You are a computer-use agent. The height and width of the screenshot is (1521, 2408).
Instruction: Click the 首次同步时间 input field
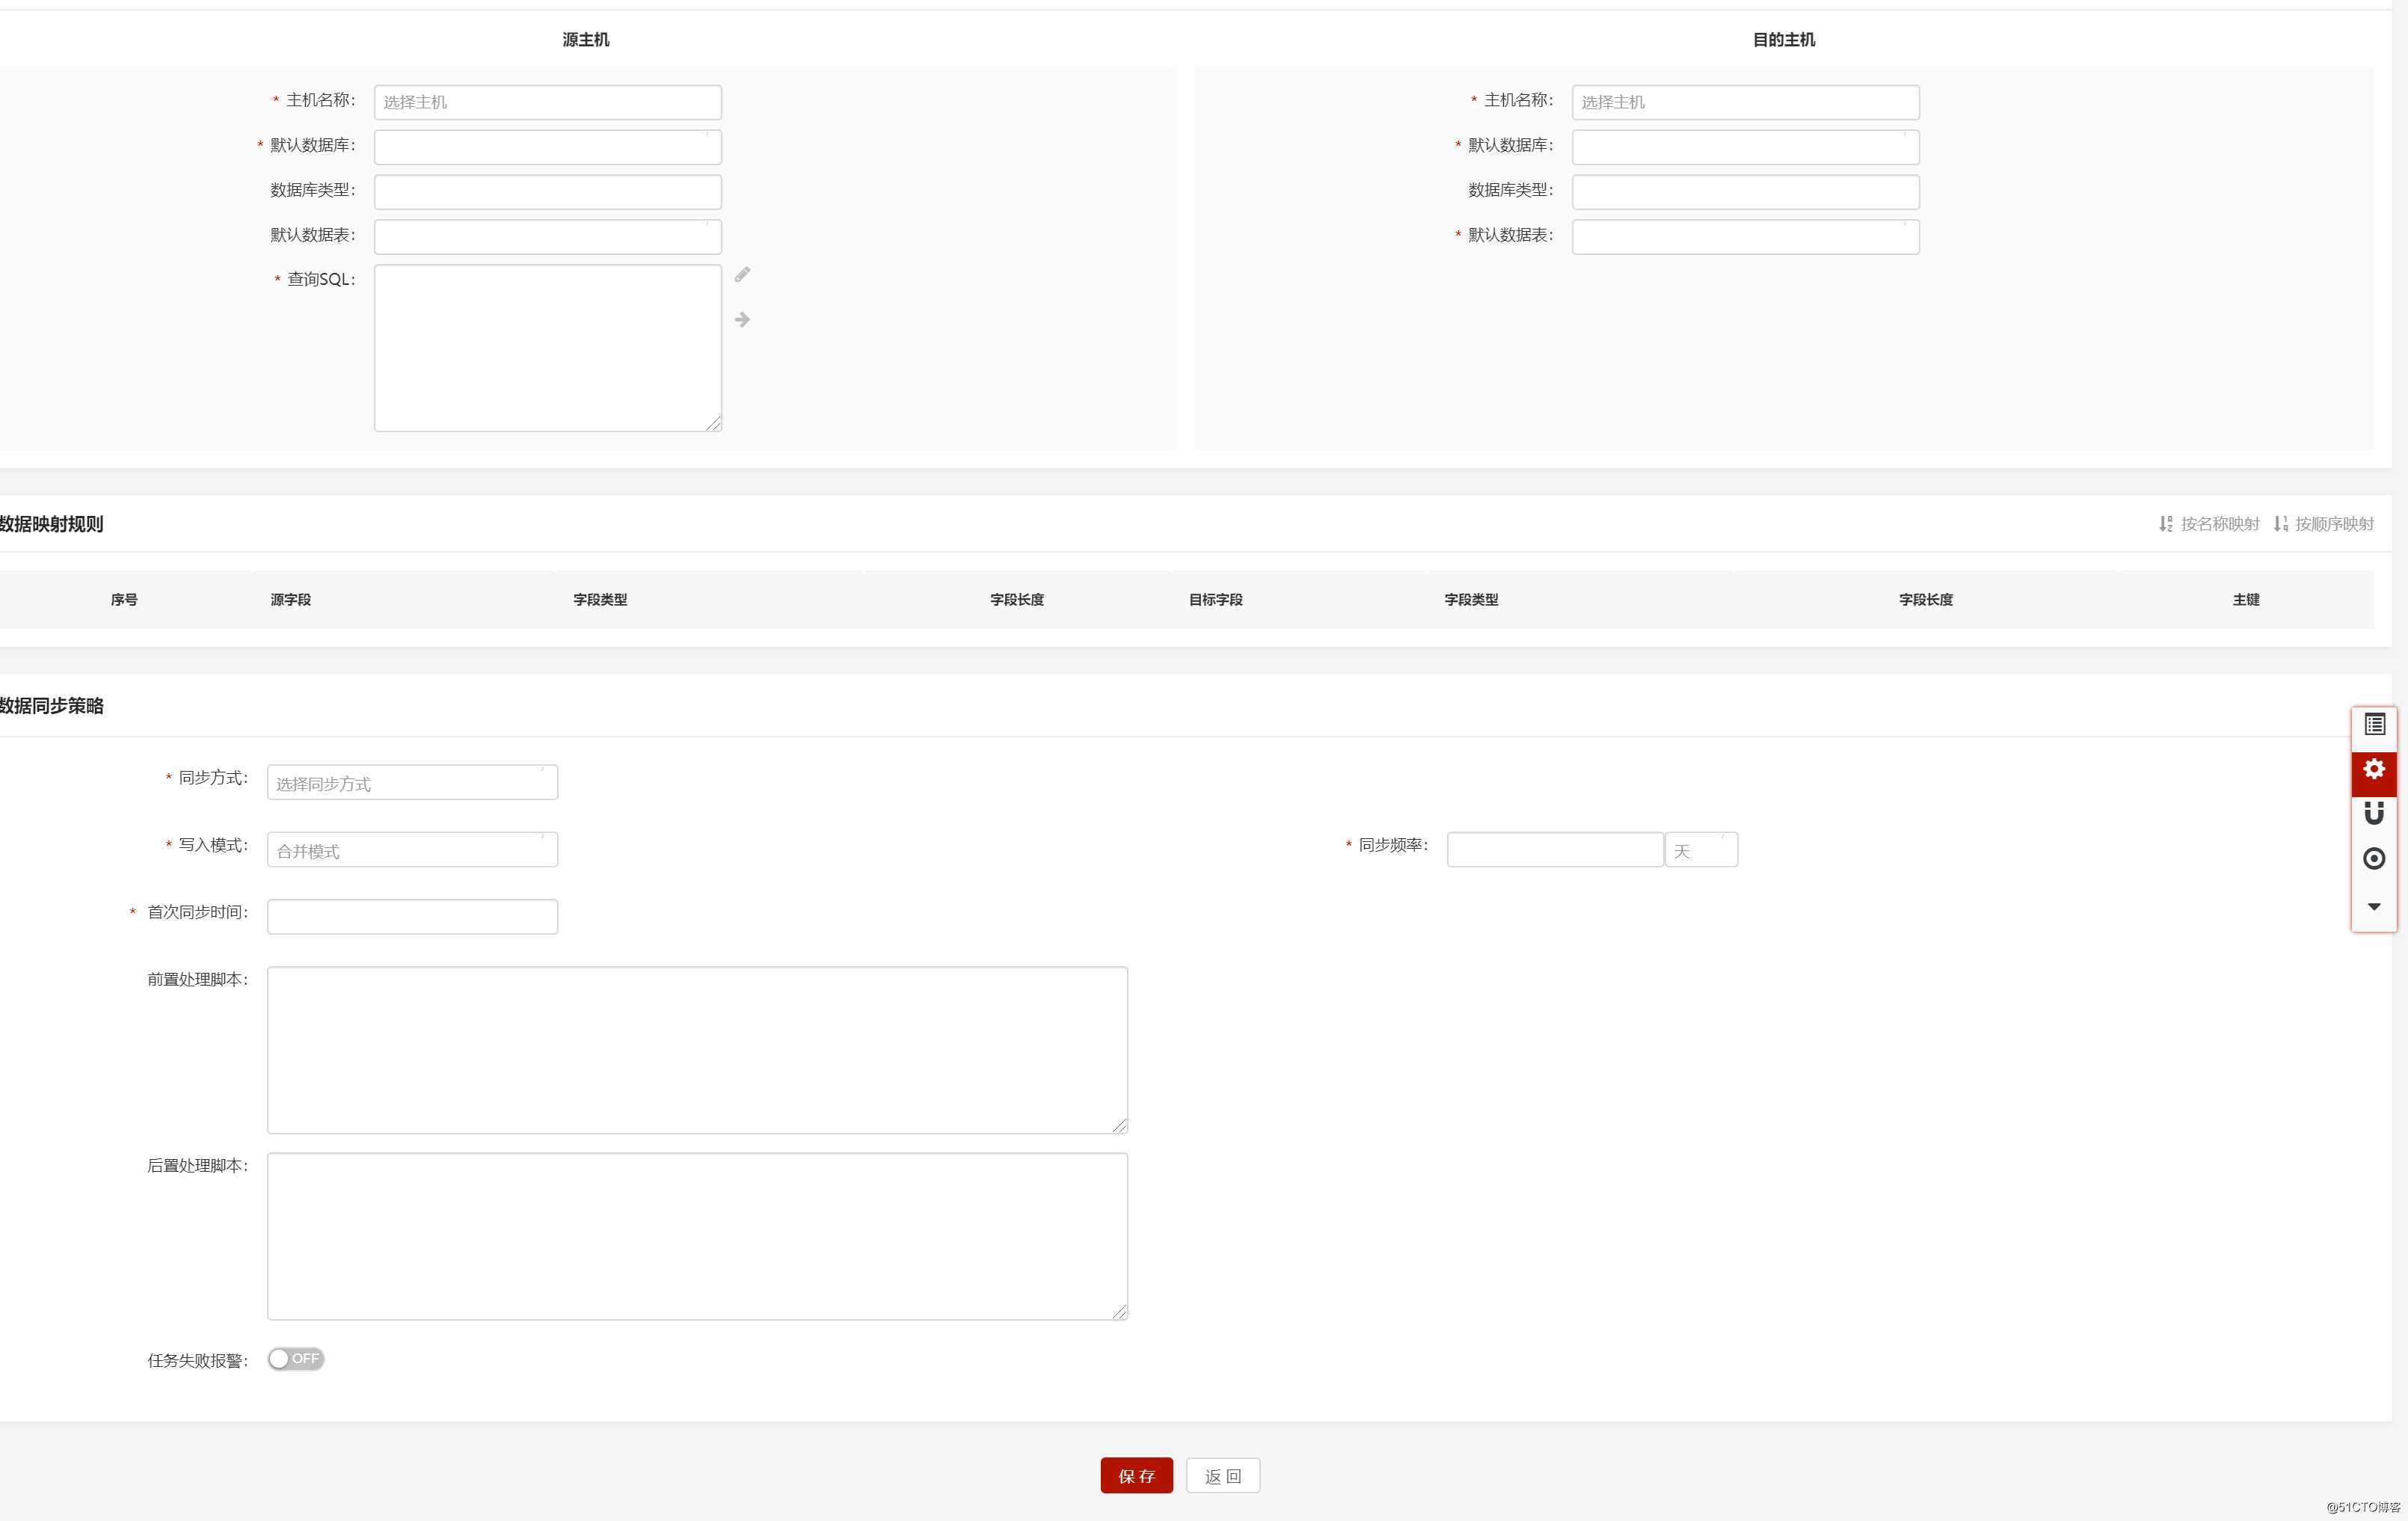coord(412,916)
